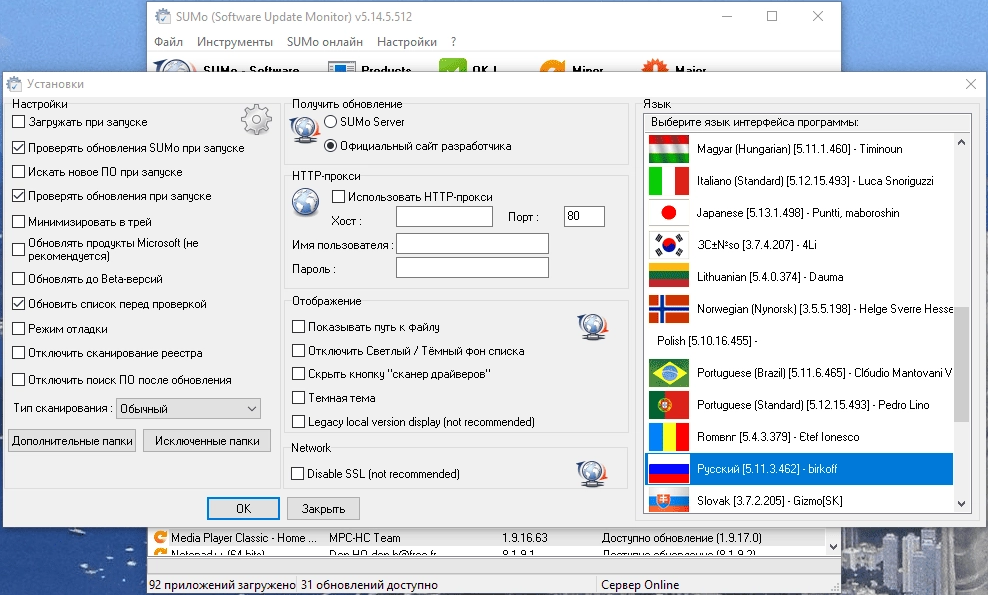Select the Norwegian flag icon
The height and width of the screenshot is (595, 988).
click(669, 309)
